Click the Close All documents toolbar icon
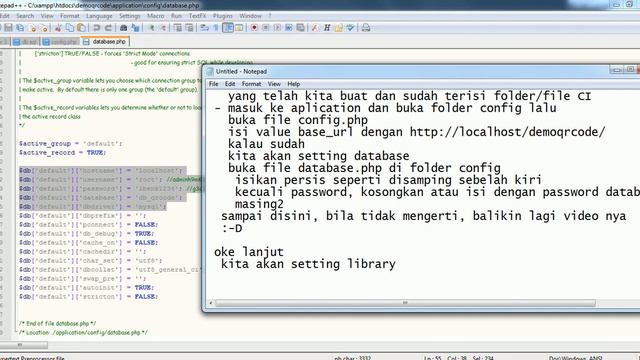 44,28
